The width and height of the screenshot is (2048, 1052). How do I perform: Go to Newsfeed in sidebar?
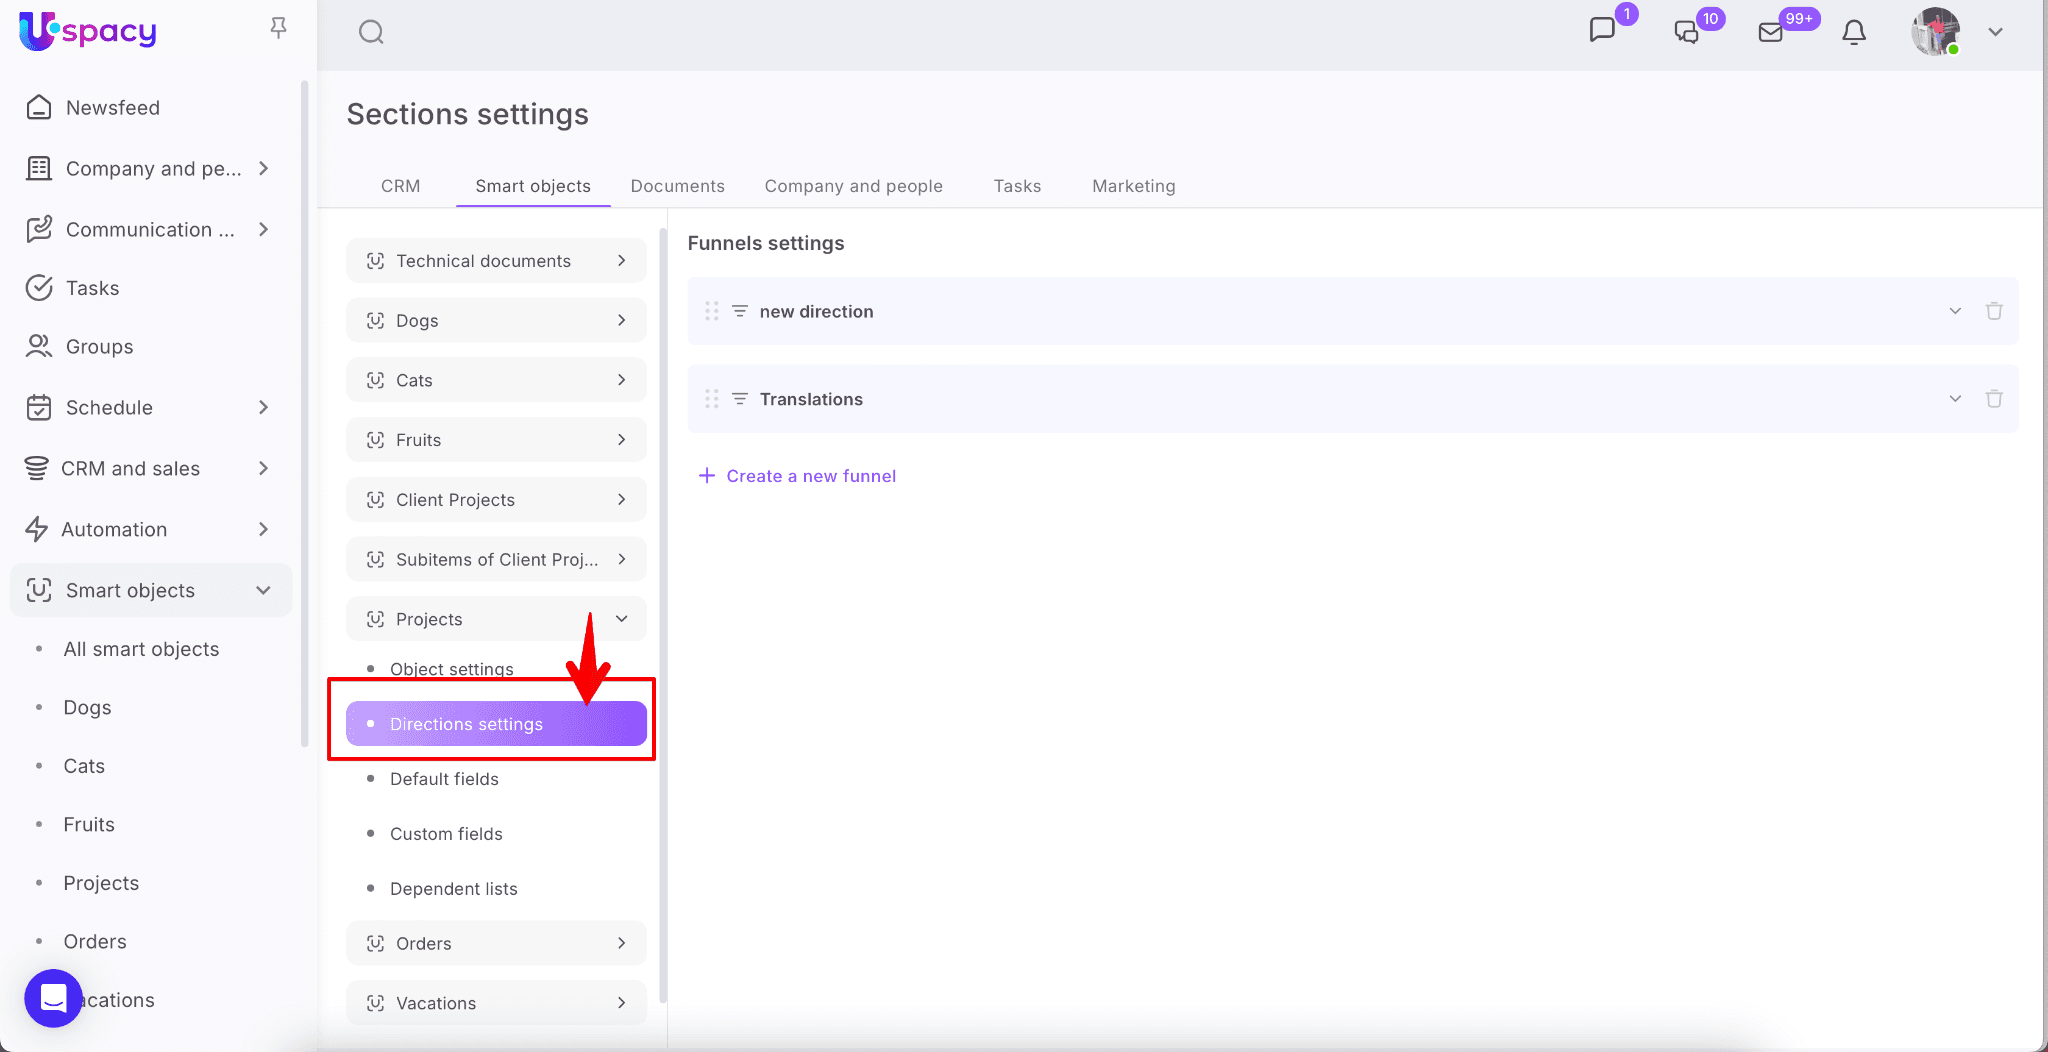point(112,108)
